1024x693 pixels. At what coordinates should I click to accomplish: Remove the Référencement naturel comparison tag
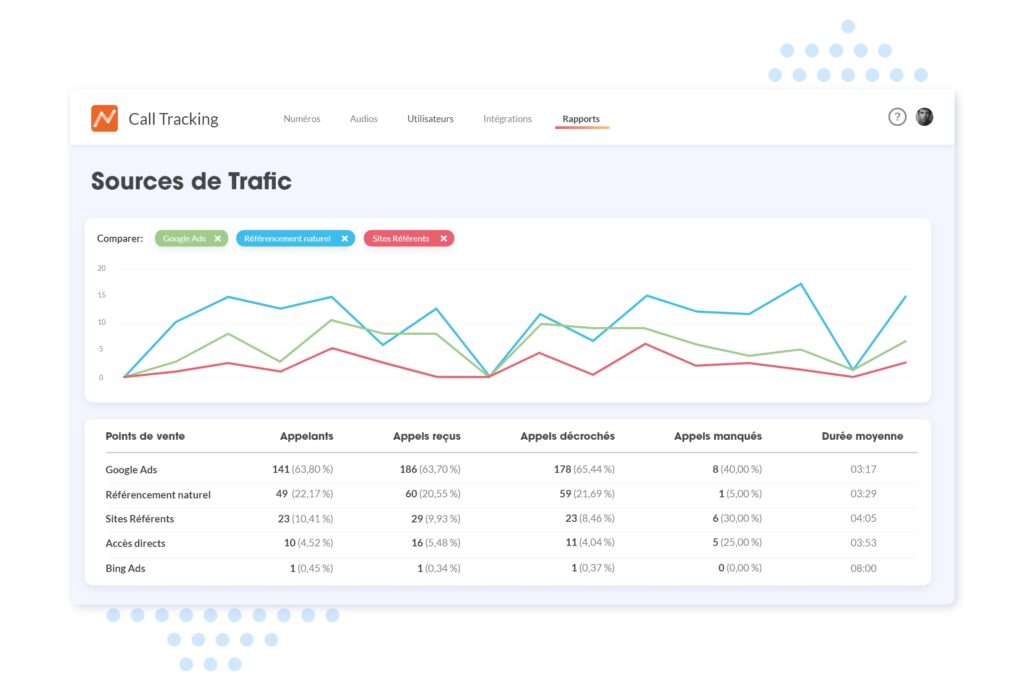click(345, 239)
